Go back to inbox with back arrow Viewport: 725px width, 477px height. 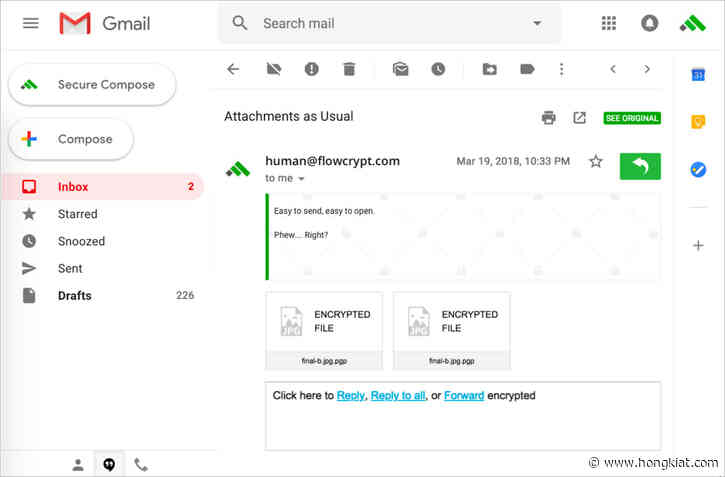point(233,69)
